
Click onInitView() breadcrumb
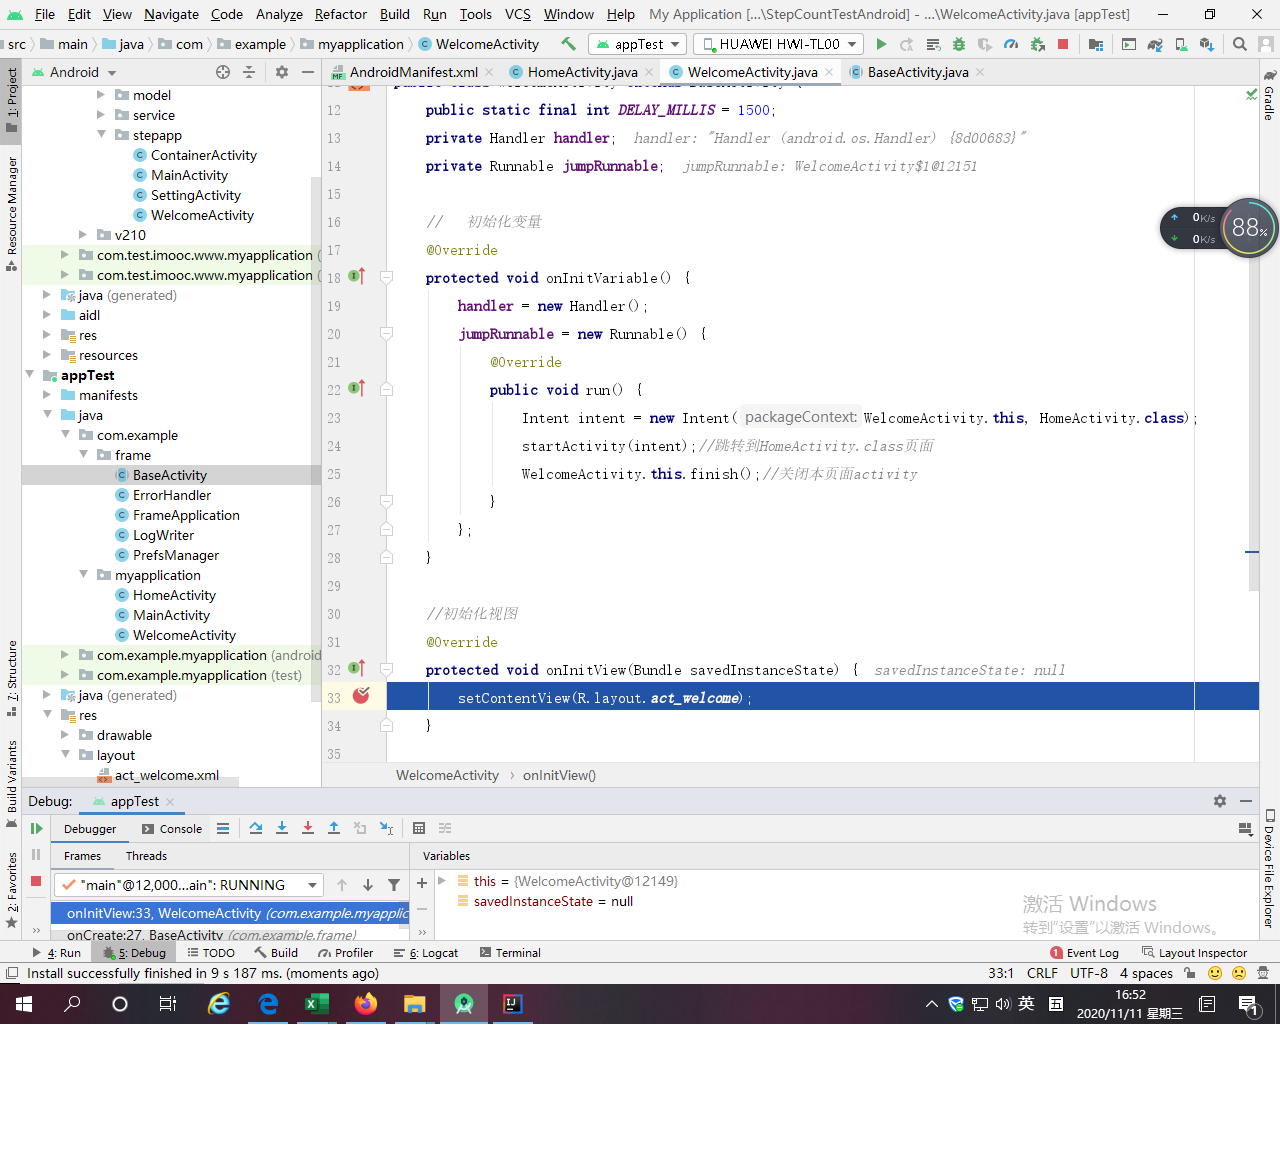559,775
